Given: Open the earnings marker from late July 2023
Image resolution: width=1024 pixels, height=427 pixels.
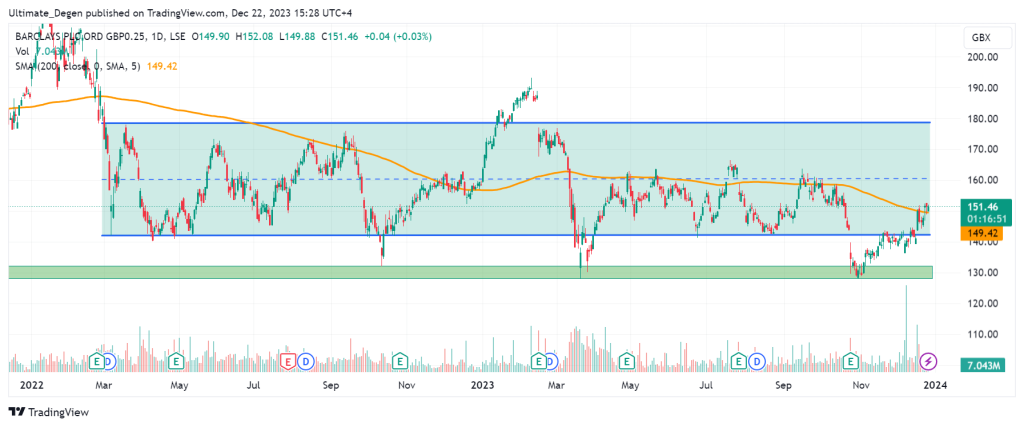Looking at the screenshot, I should tap(740, 360).
